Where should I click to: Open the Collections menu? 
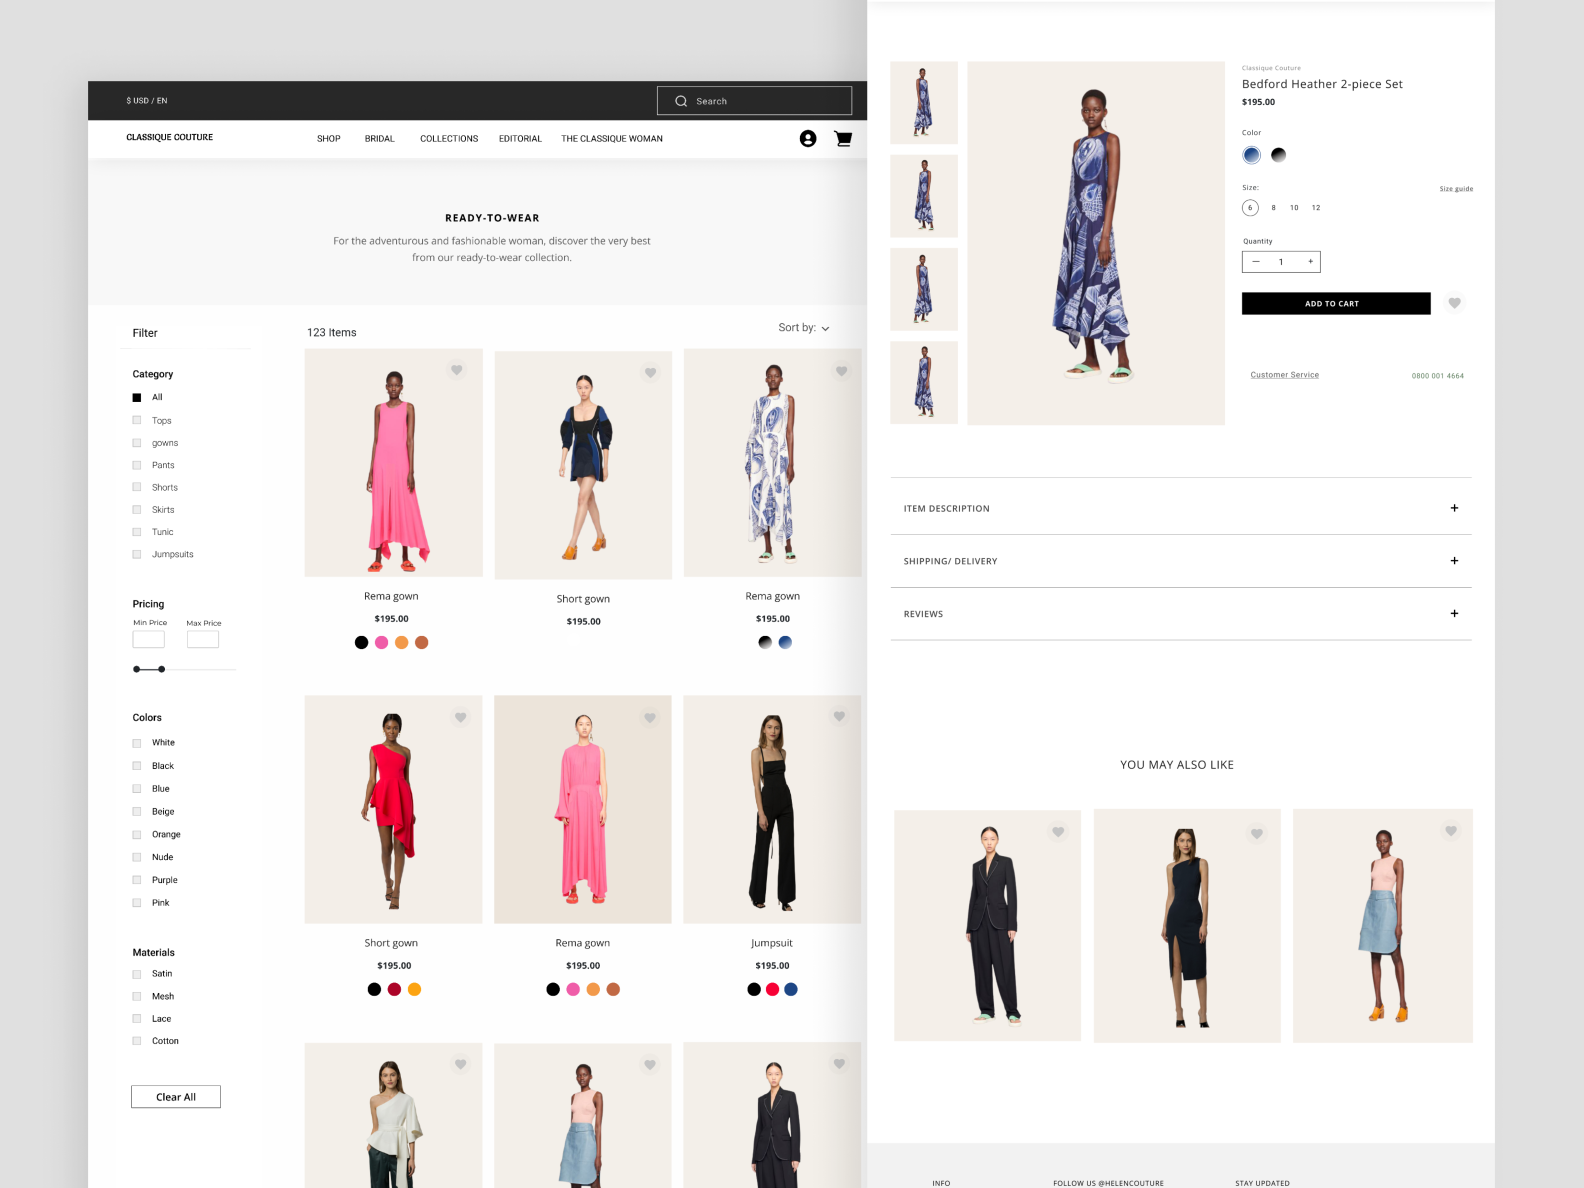(x=449, y=139)
